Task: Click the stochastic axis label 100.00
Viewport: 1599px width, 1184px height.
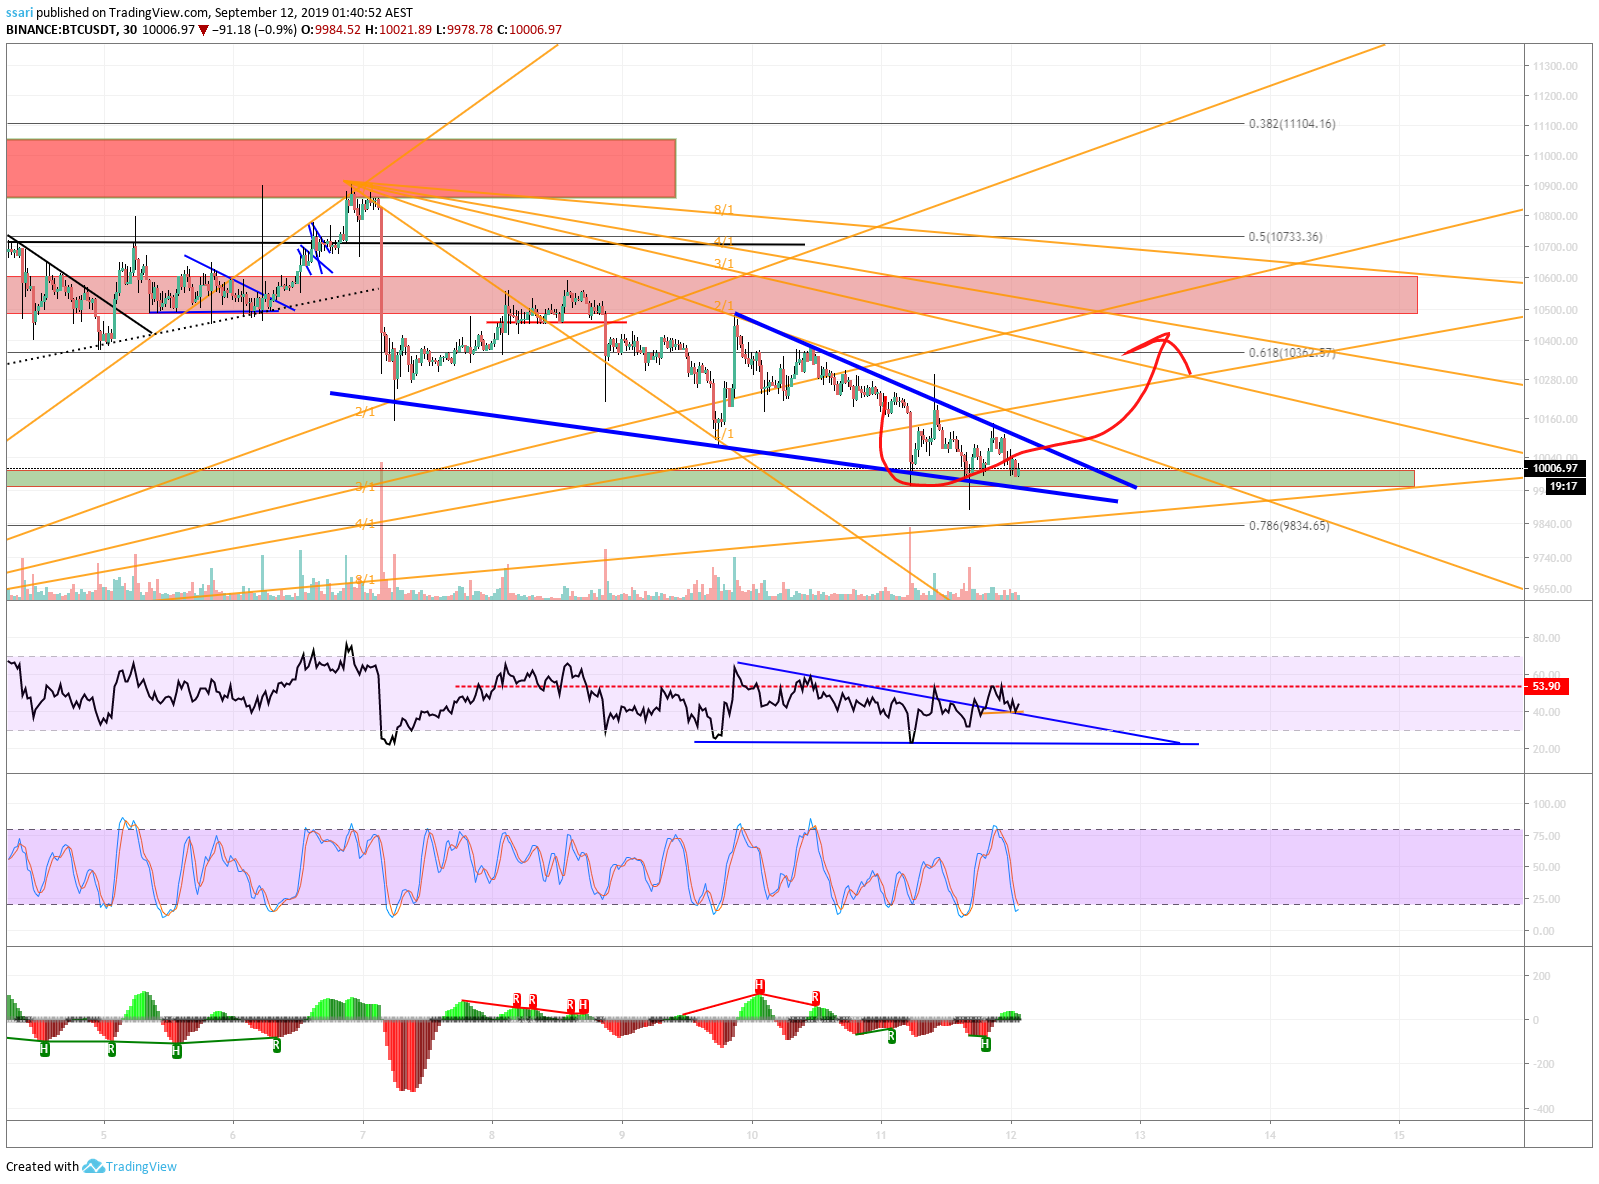Action: click(x=1549, y=804)
